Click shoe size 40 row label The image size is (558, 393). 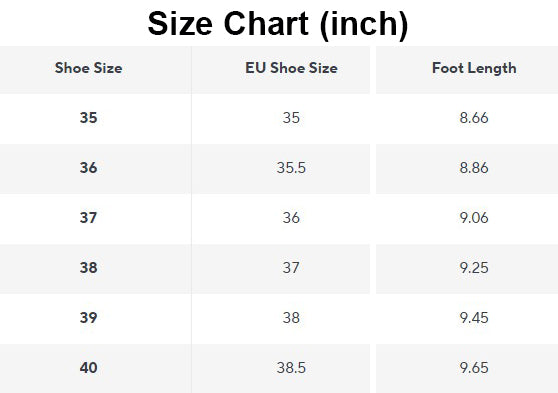click(x=89, y=368)
